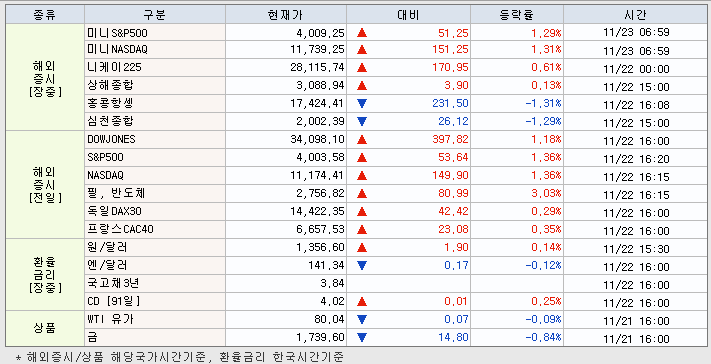Click the current price 17,424.41
Screen dimensions: 711x364
point(317,103)
